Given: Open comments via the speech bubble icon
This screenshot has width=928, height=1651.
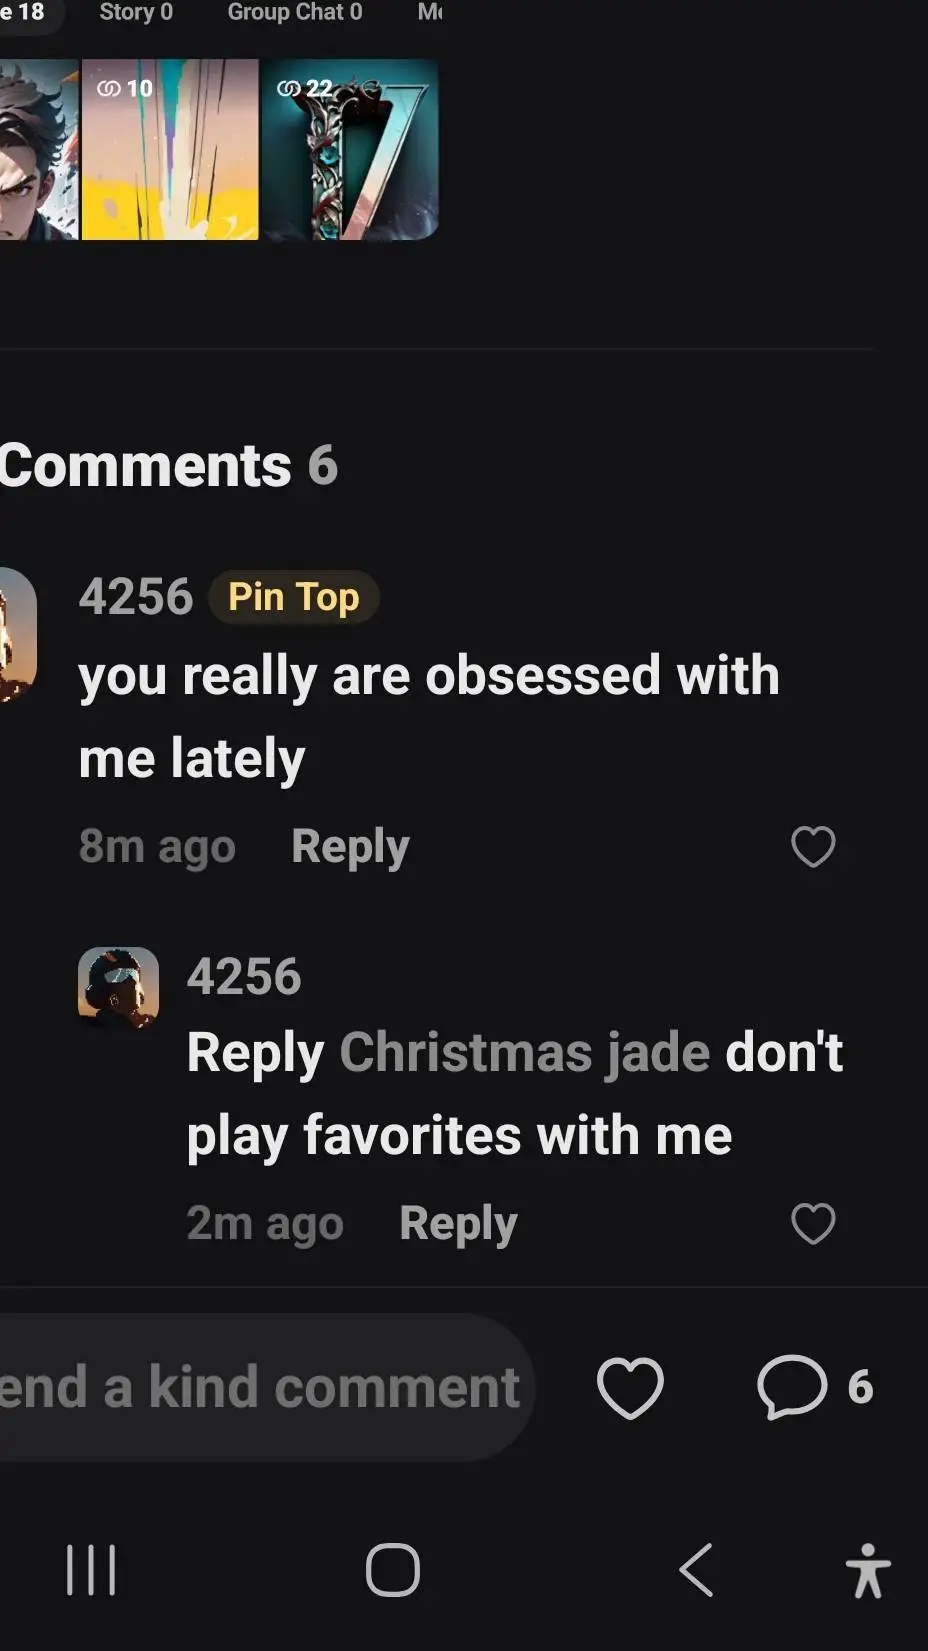Looking at the screenshot, I should [792, 1386].
